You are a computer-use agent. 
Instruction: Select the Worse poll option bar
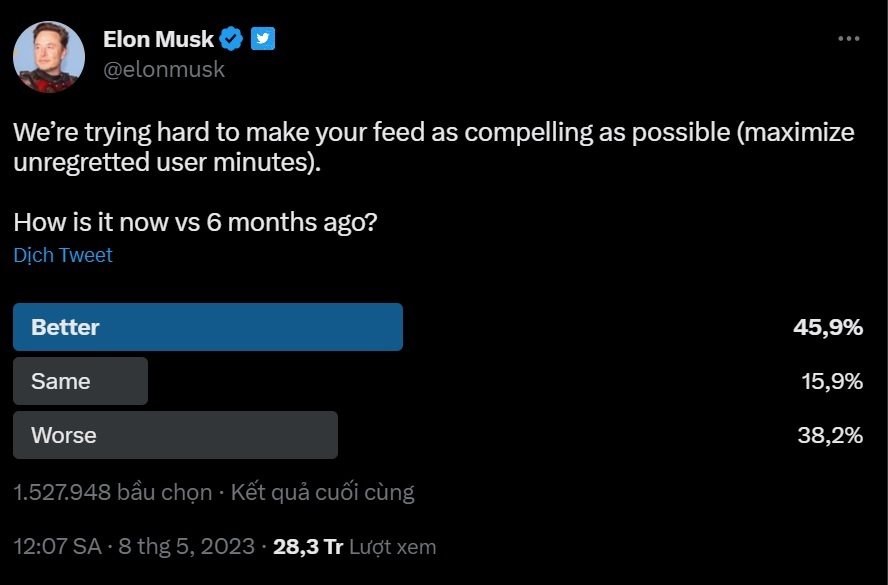coord(175,435)
